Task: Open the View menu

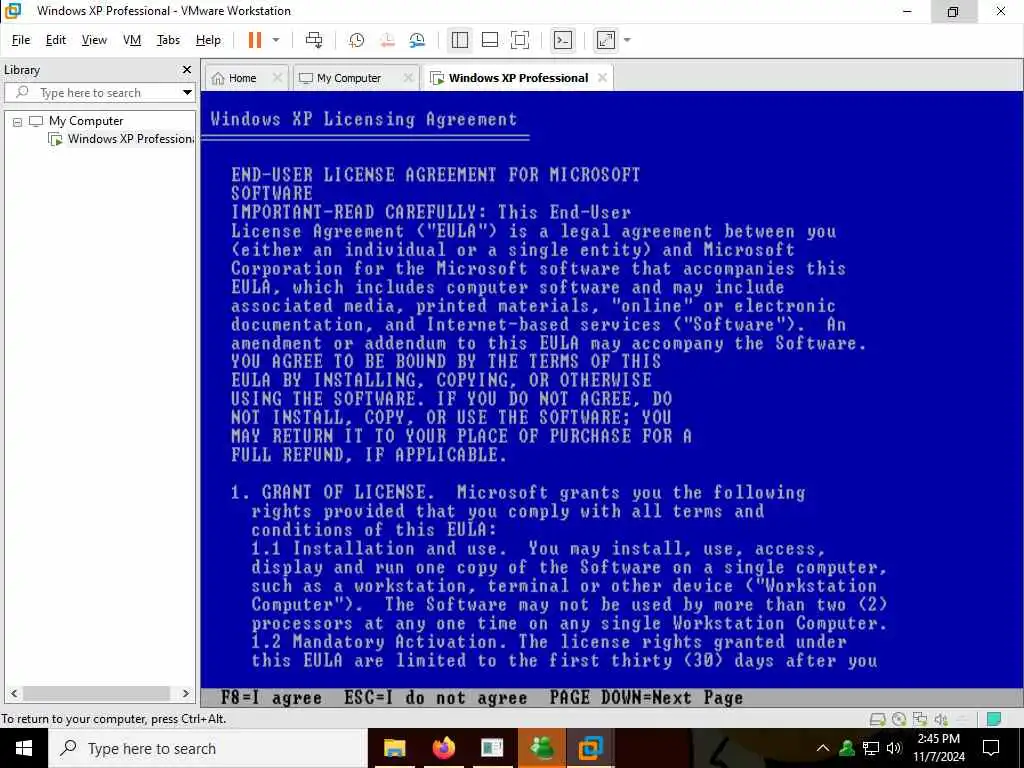Action: [94, 40]
